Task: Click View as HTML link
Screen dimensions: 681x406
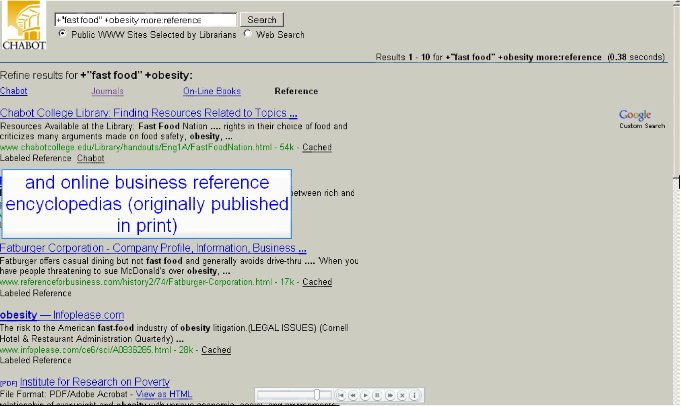Action: tap(164, 394)
